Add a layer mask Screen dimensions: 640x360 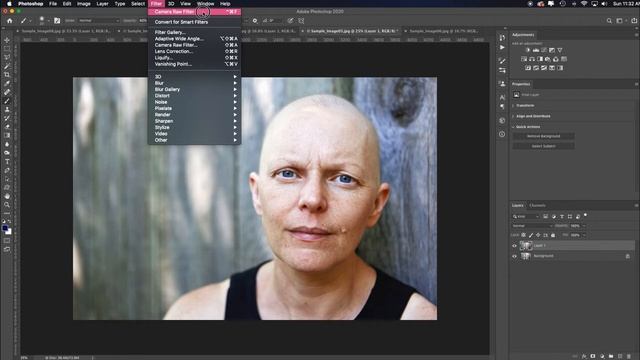point(593,356)
